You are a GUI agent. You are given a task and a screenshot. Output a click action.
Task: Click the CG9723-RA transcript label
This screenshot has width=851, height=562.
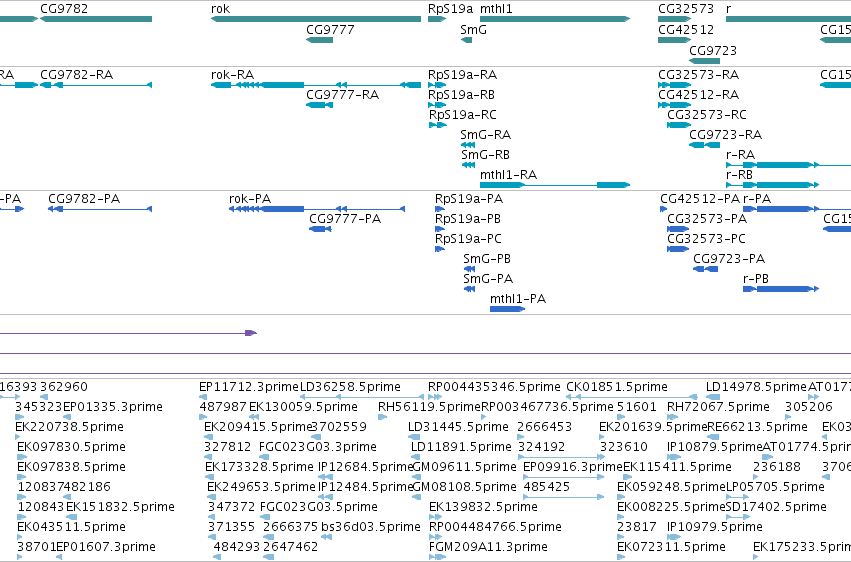coord(726,135)
